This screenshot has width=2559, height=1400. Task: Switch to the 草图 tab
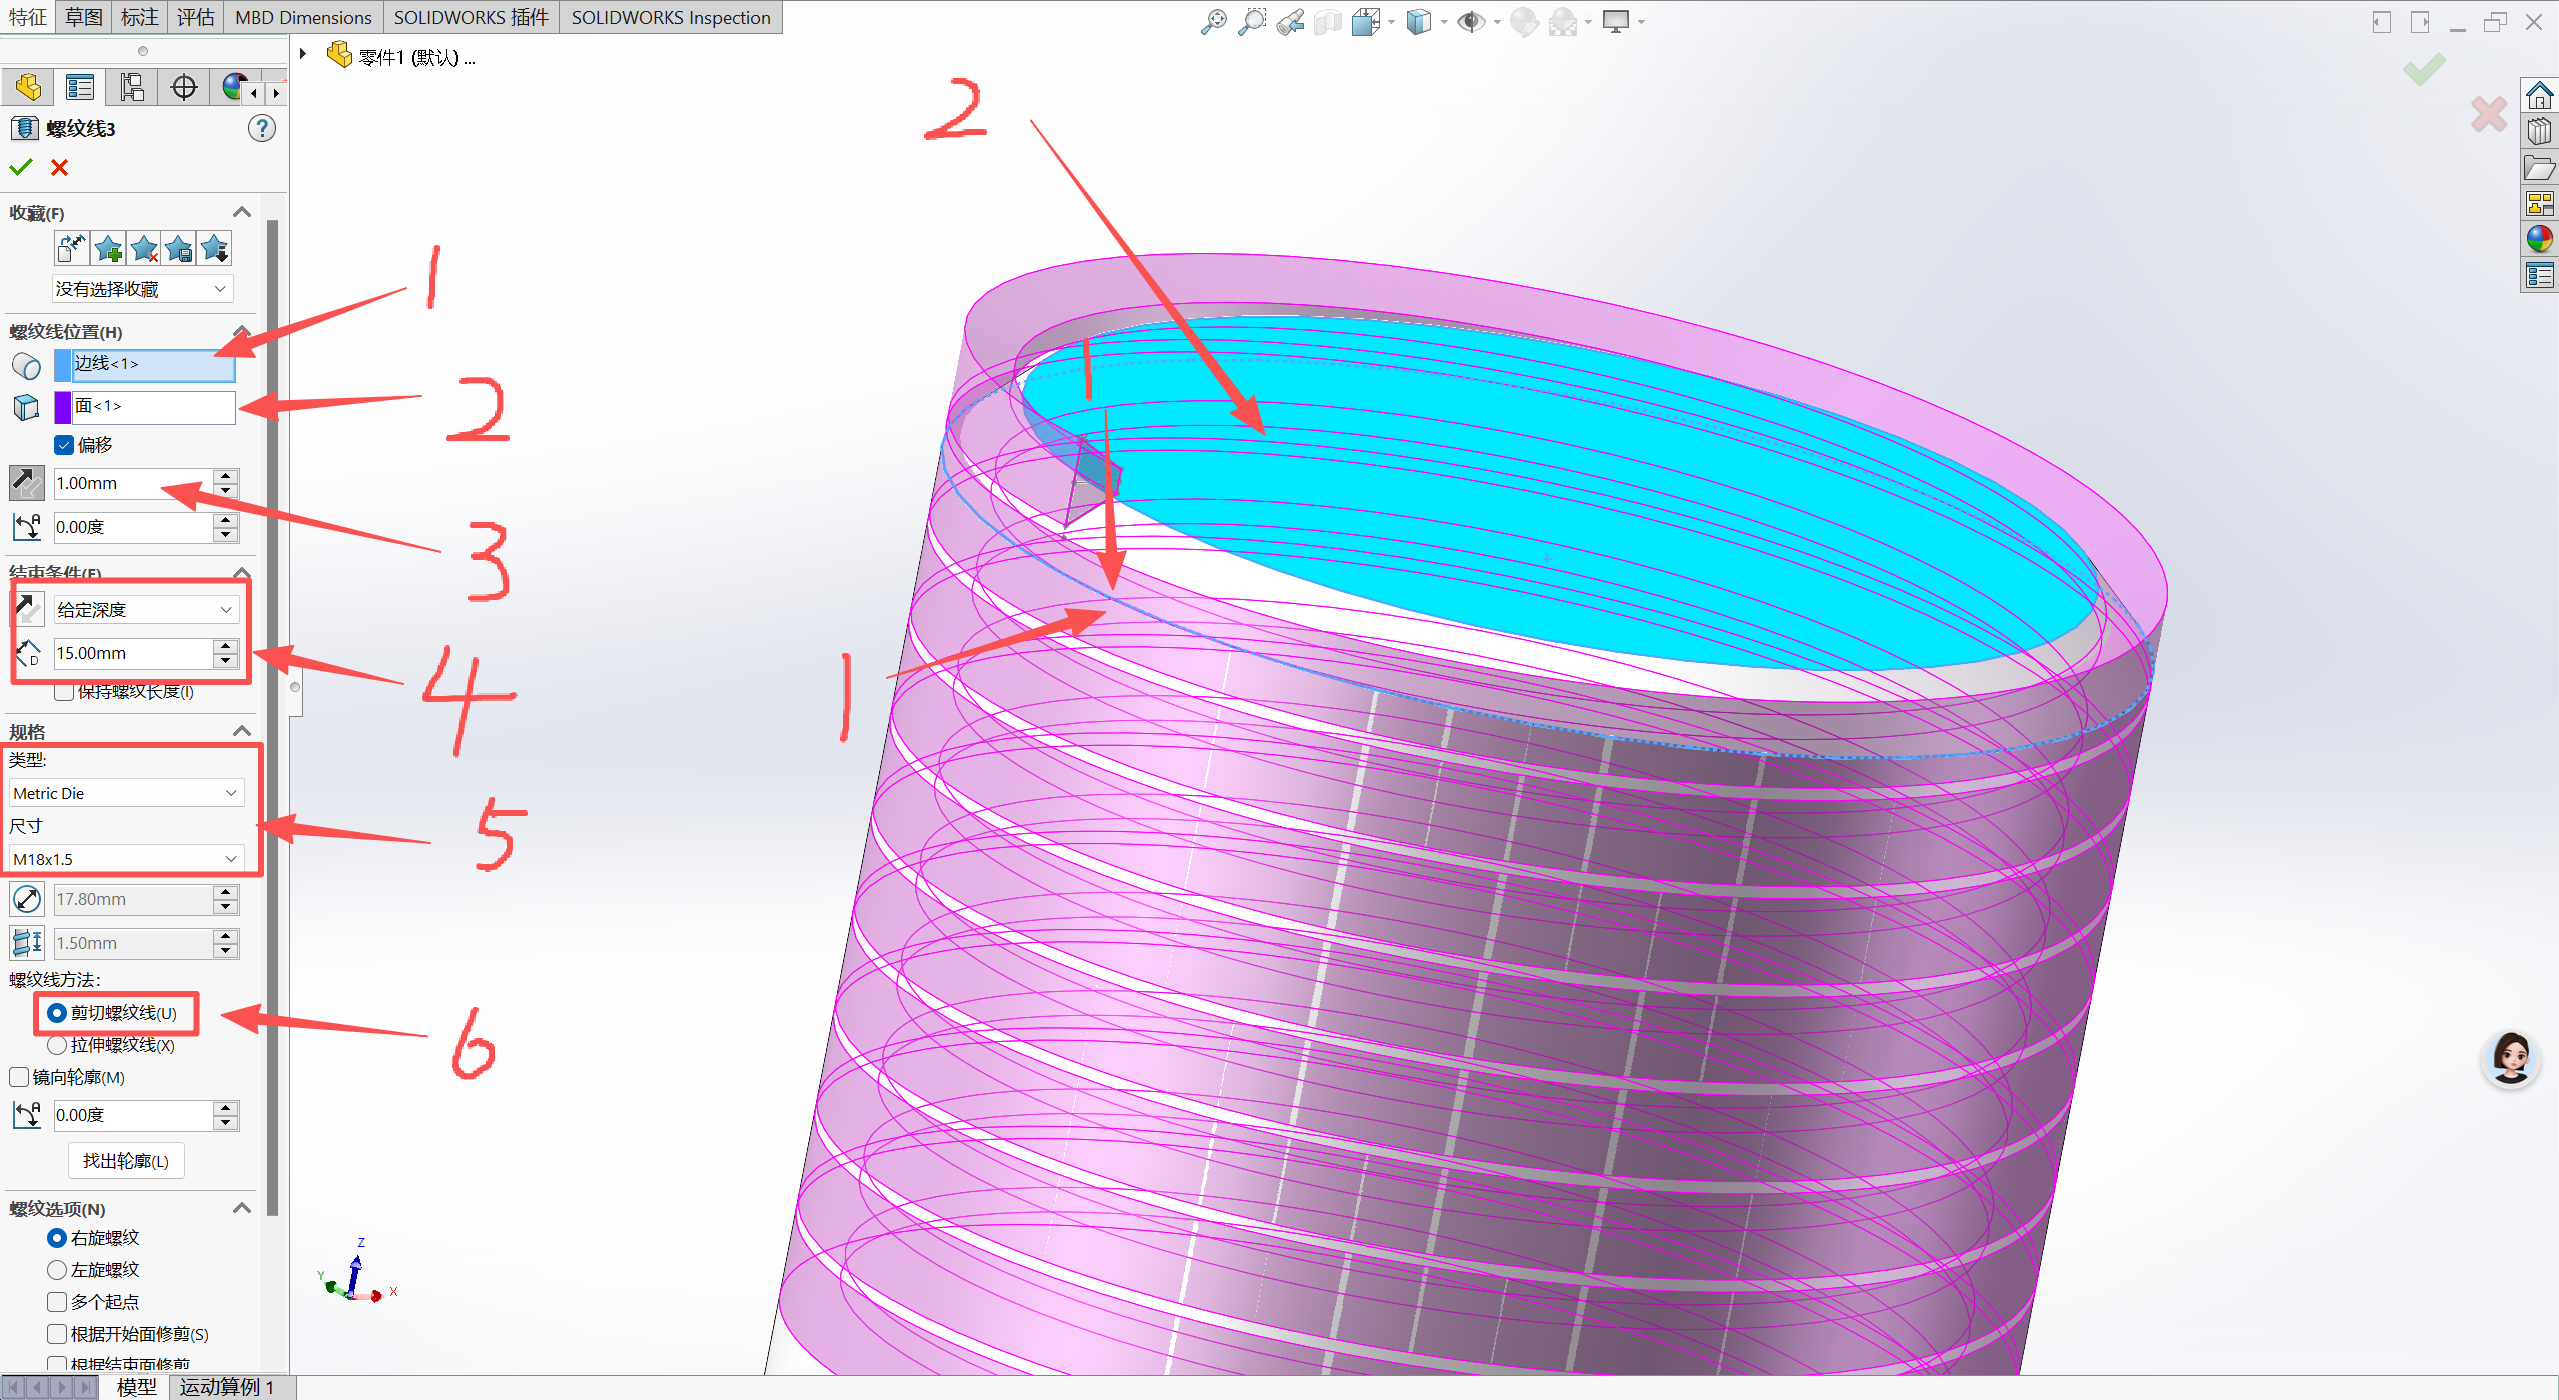click(84, 17)
